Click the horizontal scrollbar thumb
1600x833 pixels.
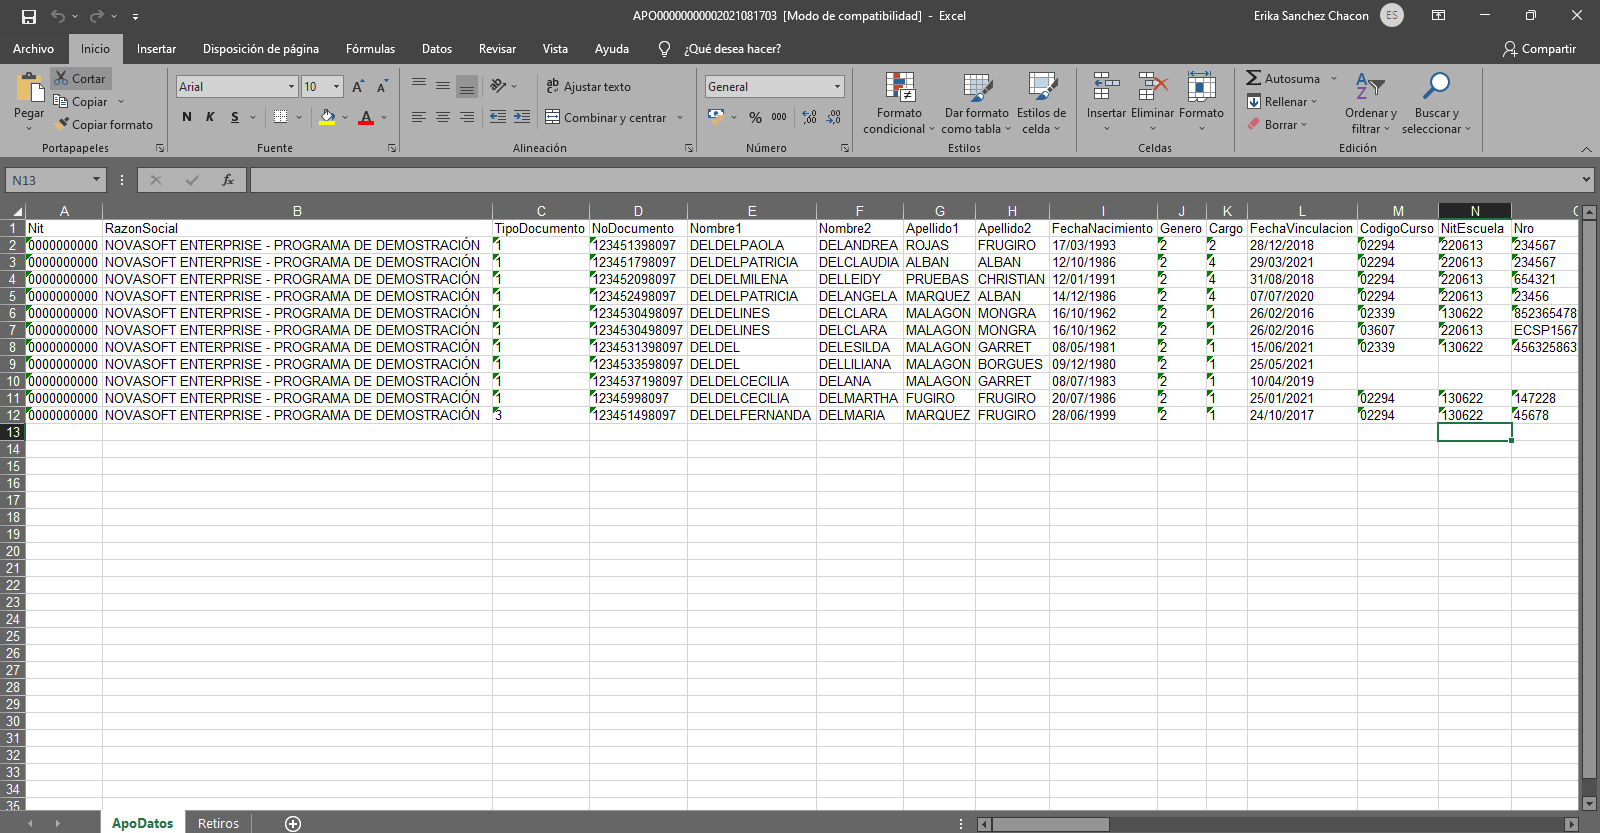coord(1050,824)
